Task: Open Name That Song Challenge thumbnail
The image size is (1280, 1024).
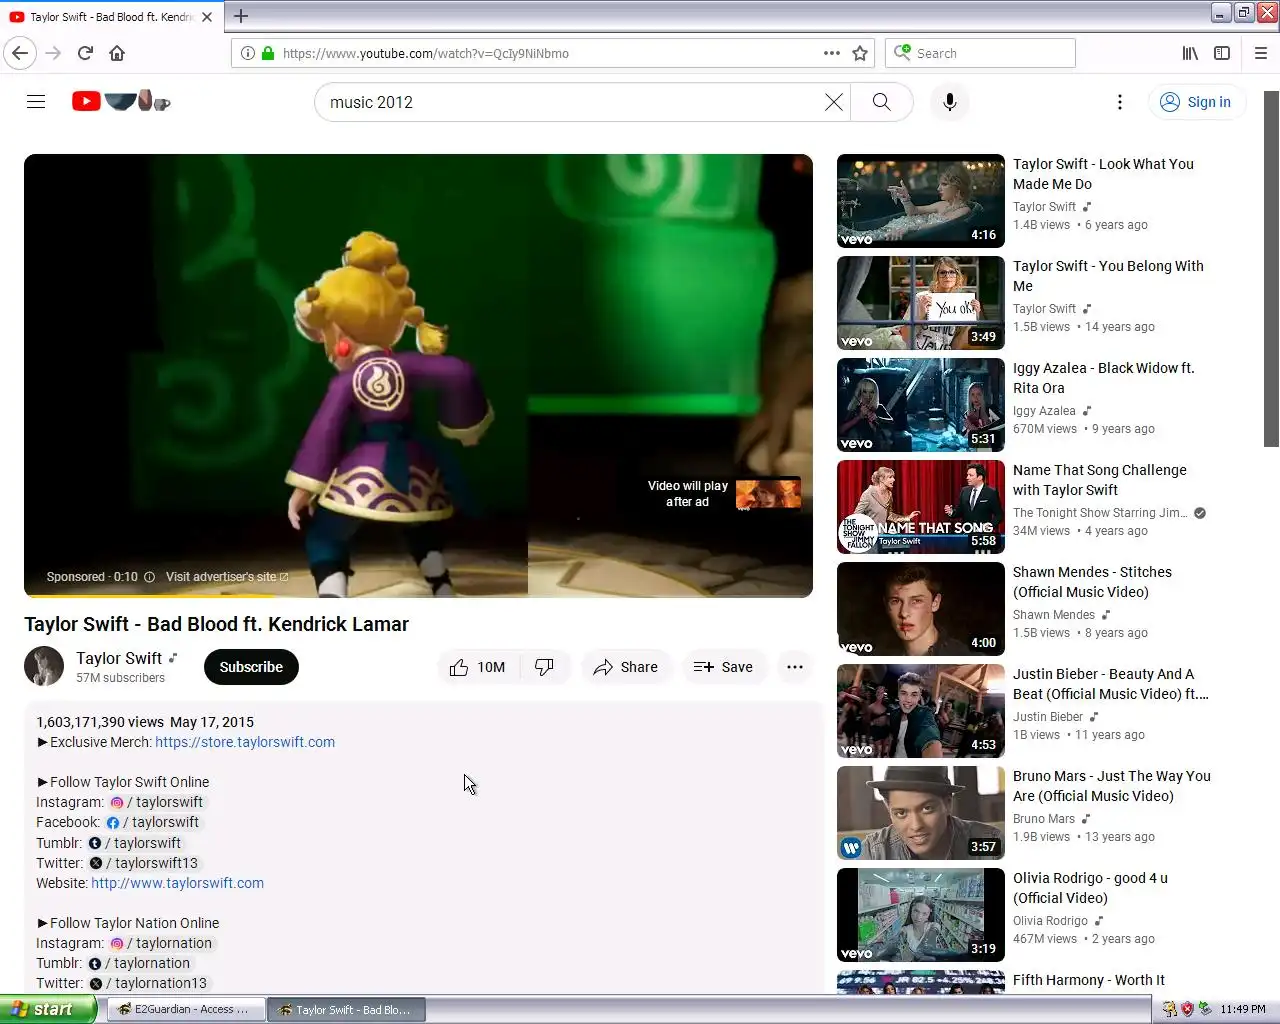Action: 920,507
